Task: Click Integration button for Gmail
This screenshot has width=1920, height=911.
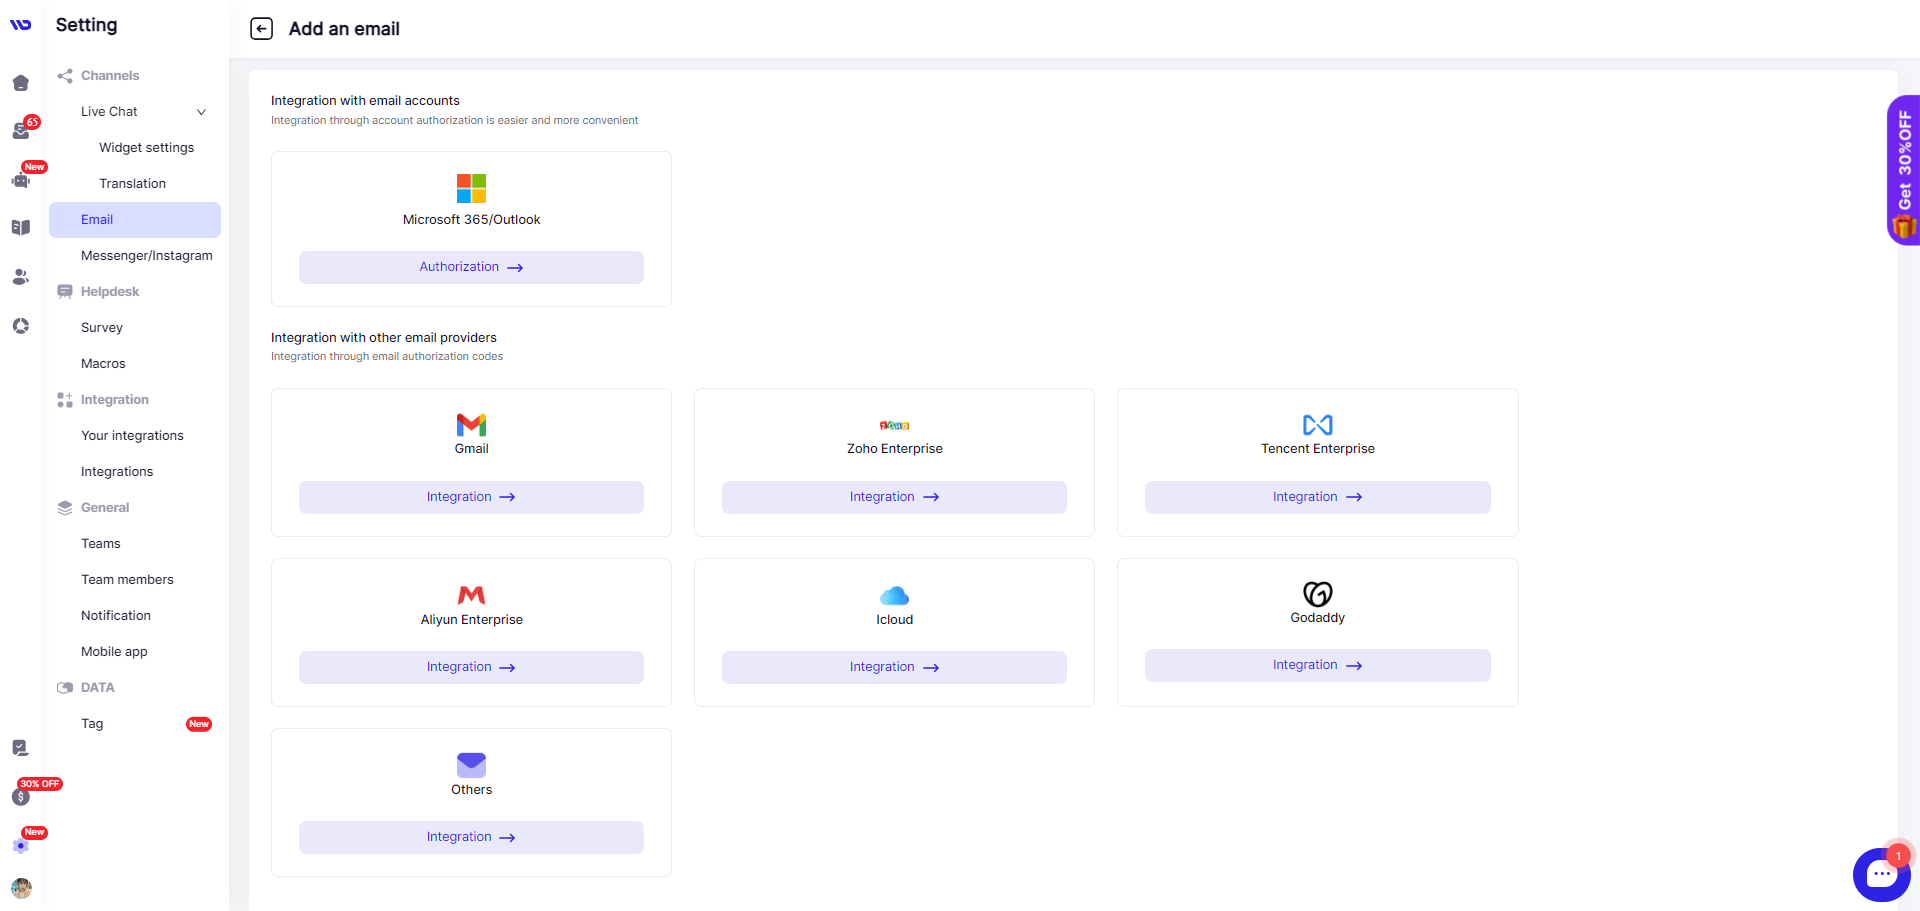Action: [471, 497]
